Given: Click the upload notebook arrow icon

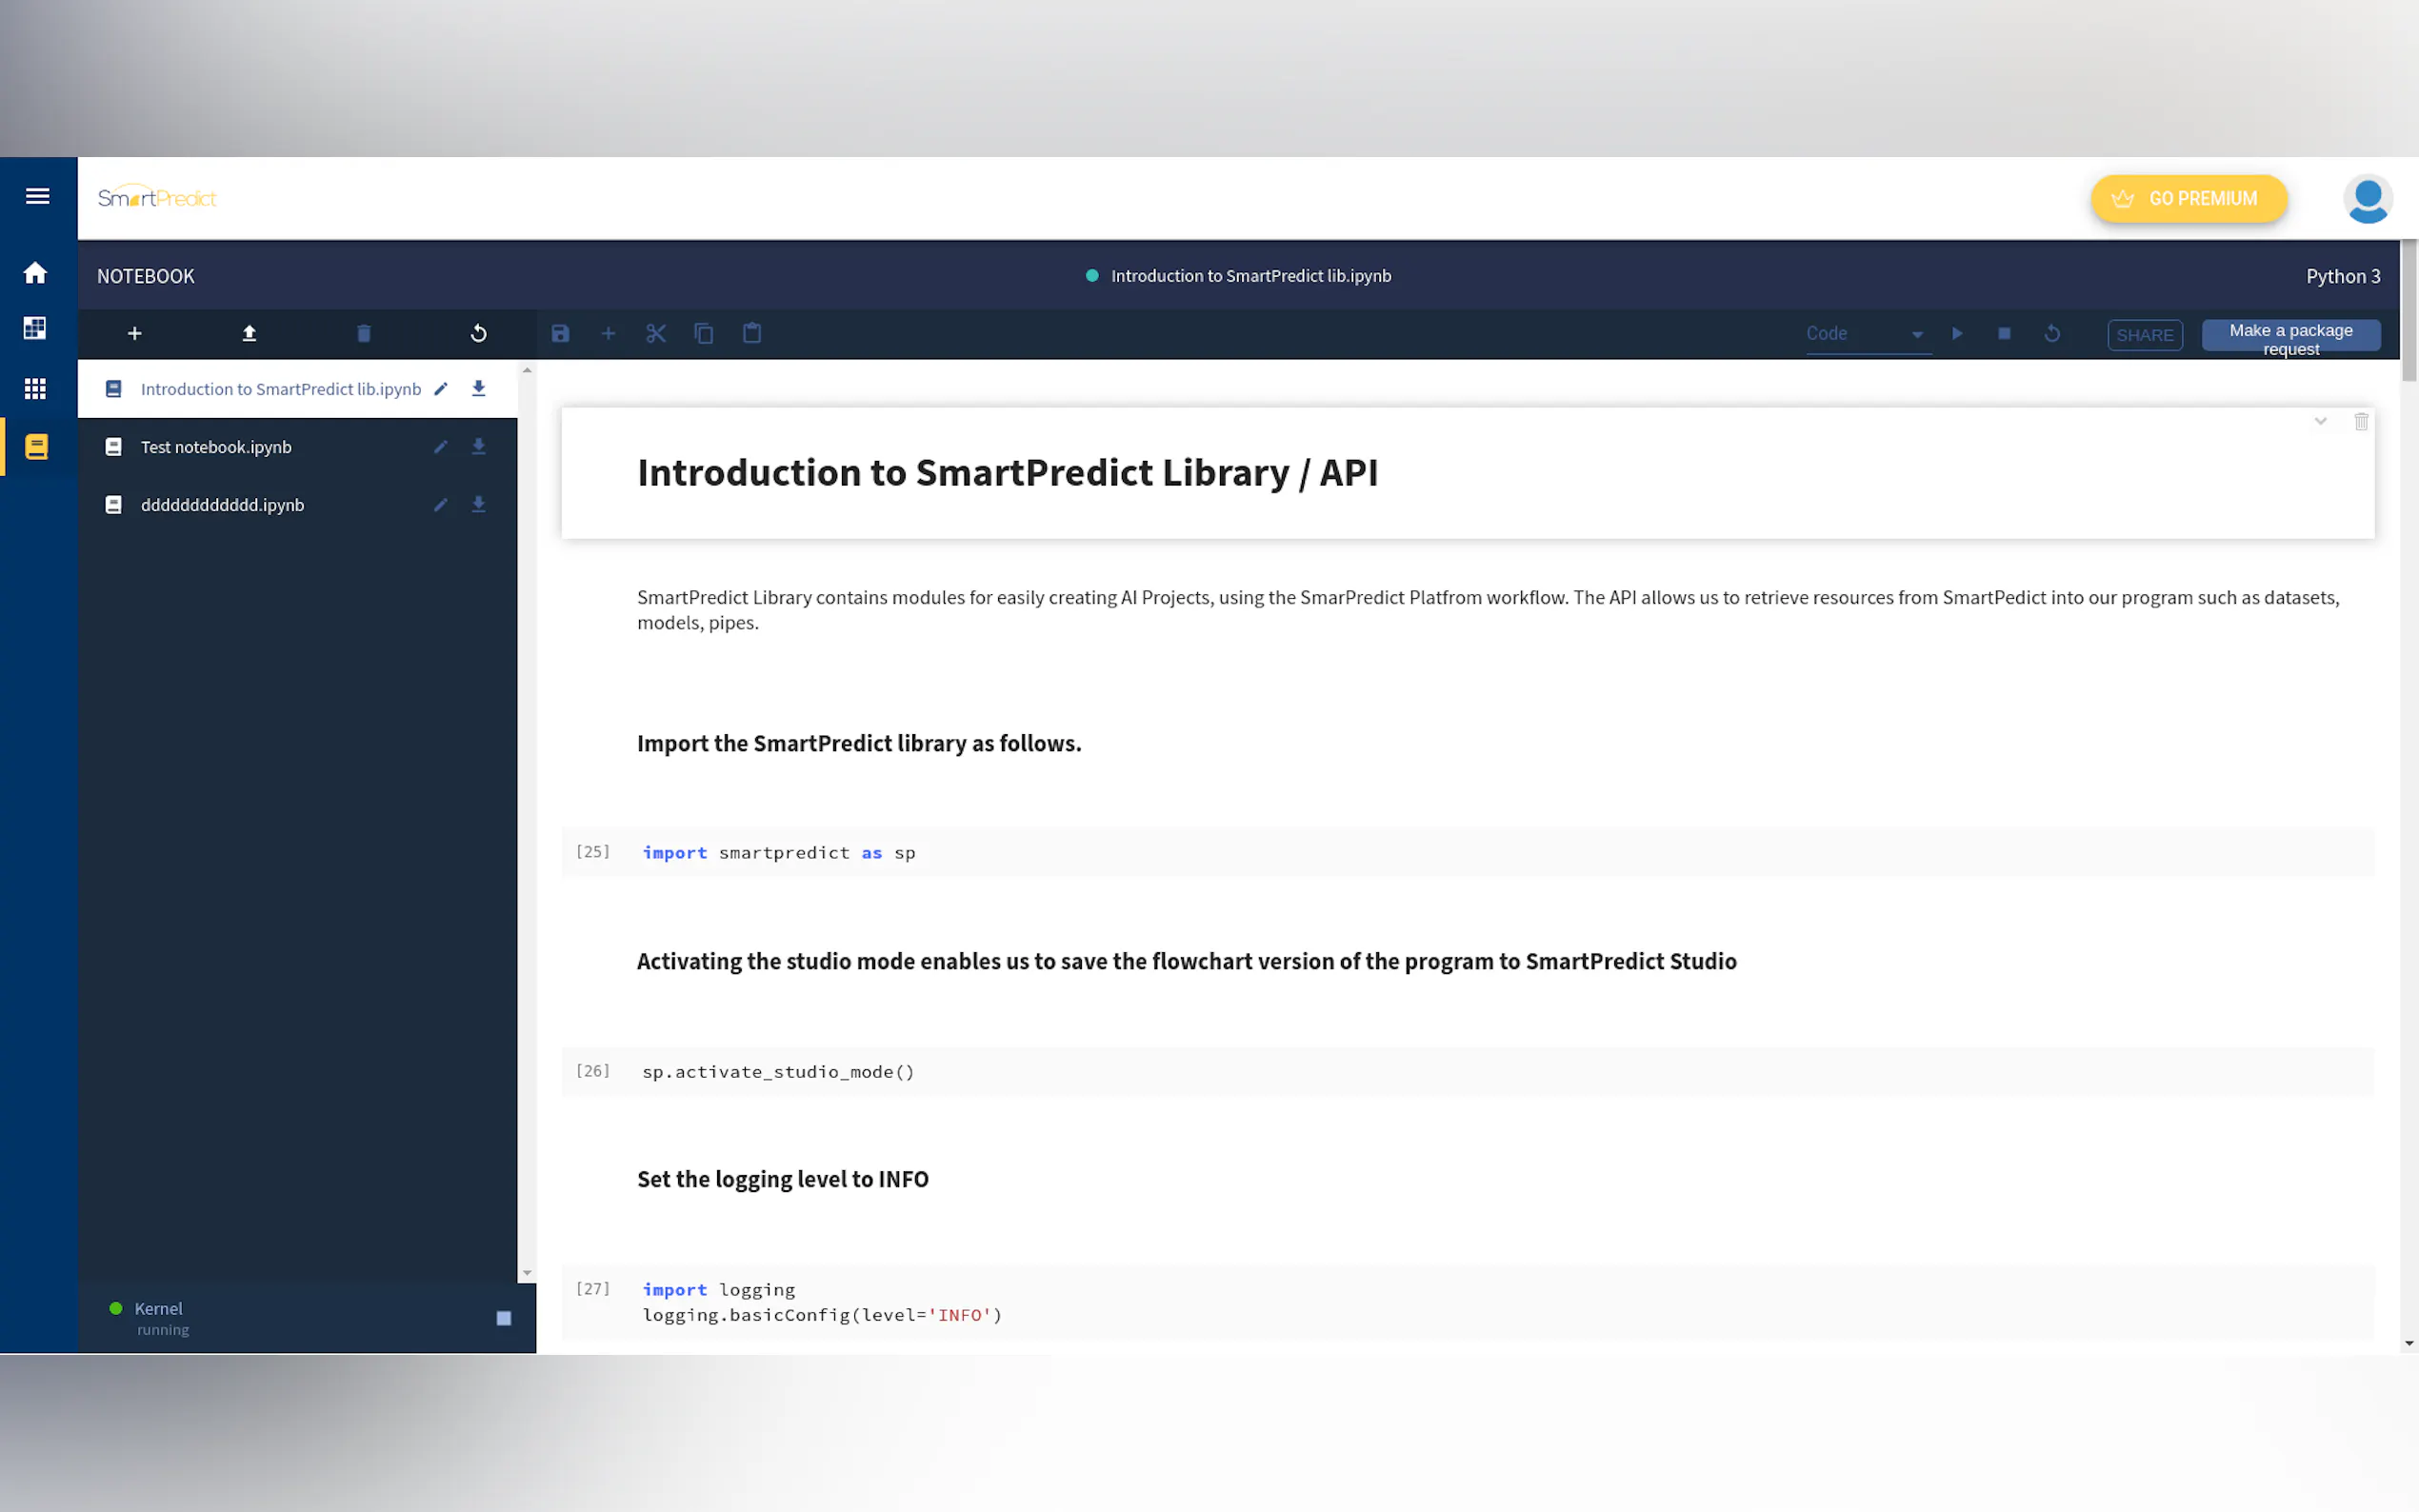Looking at the screenshot, I should (249, 333).
